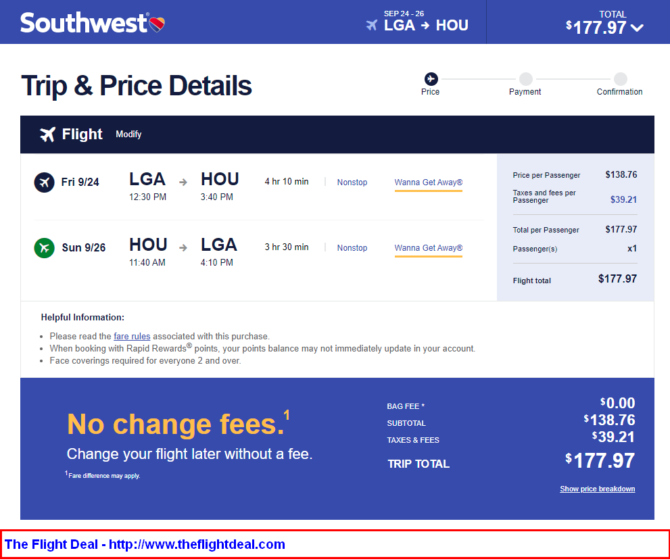Expand Show price breakdown
Screen dimensions: 670x559
[597, 489]
